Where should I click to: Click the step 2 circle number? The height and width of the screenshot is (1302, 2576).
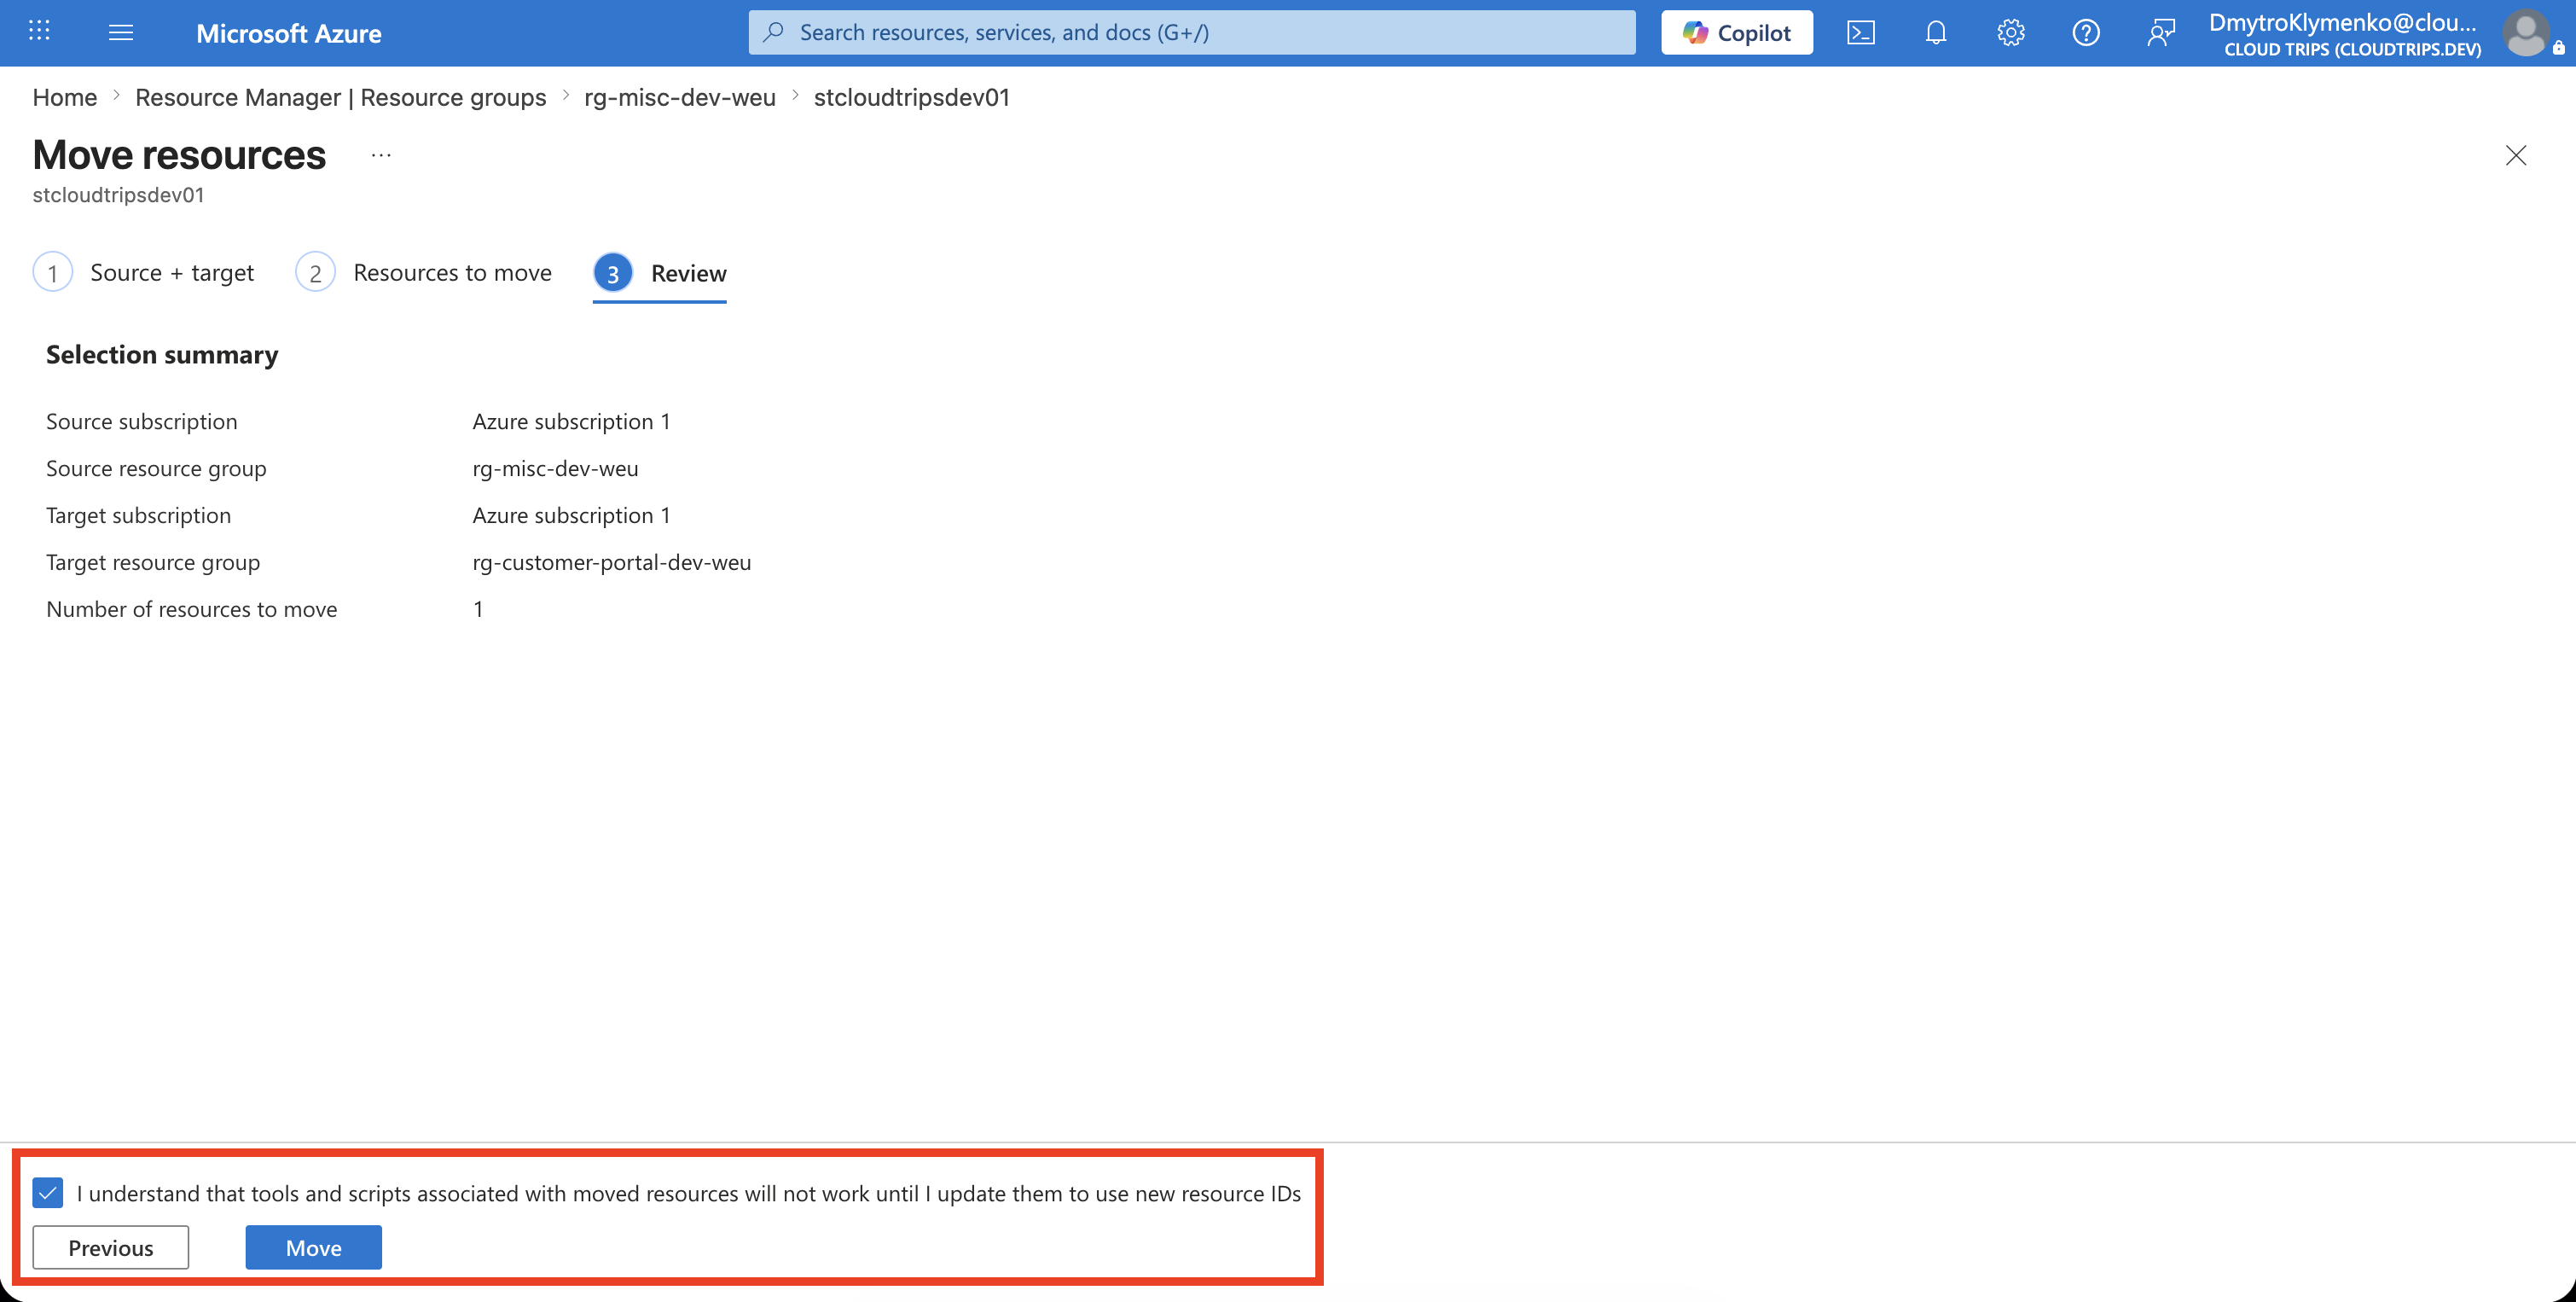tap(315, 272)
